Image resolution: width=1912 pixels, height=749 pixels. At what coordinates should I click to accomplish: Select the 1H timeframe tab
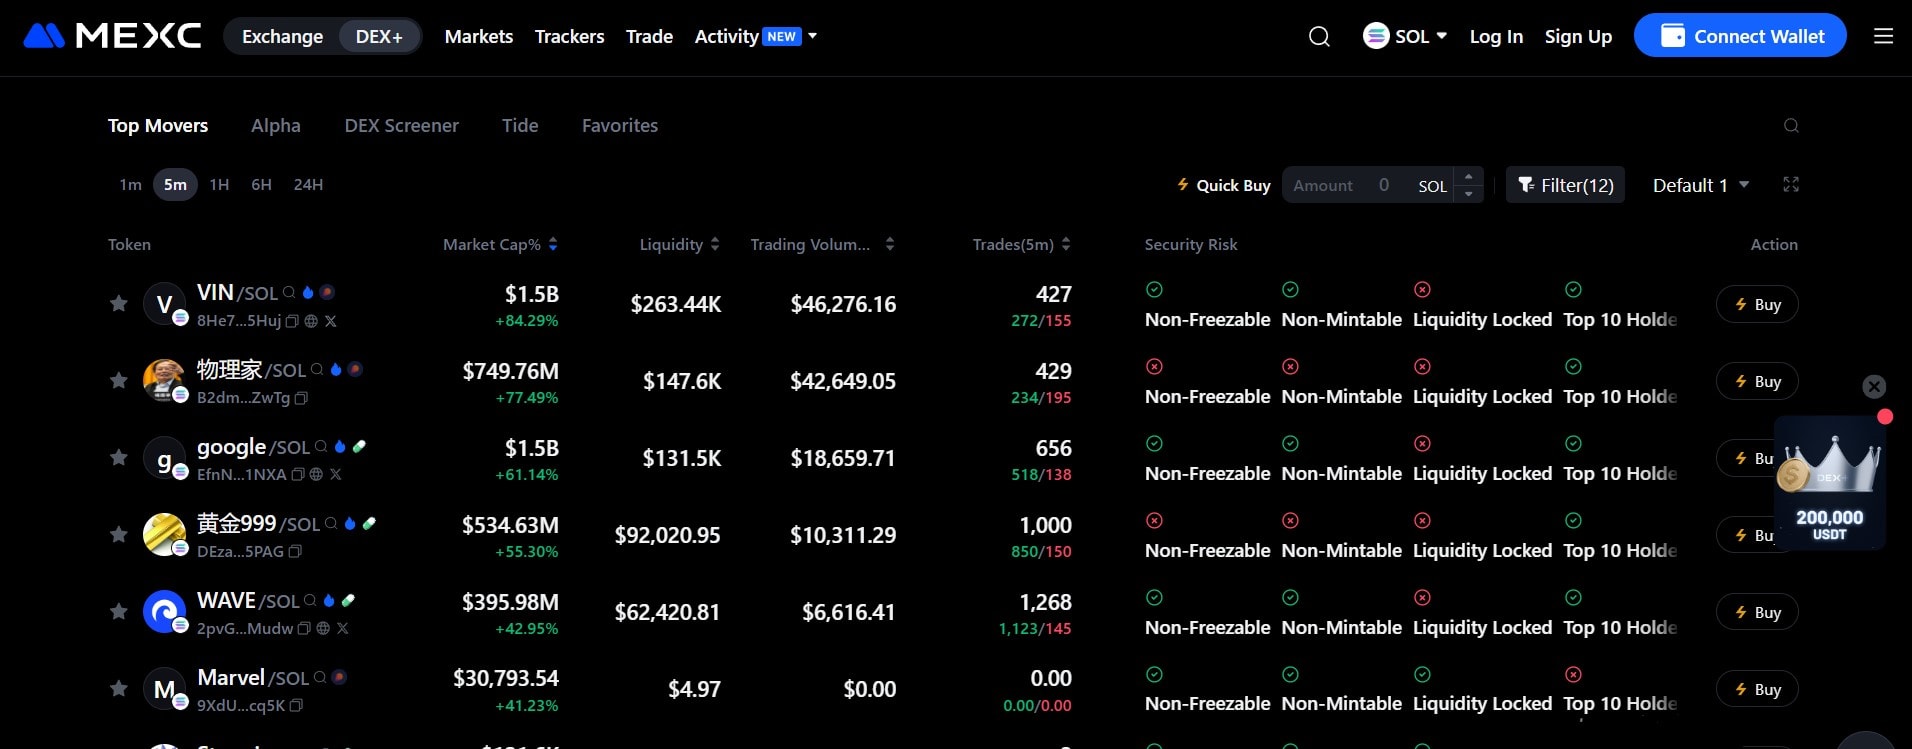point(219,185)
